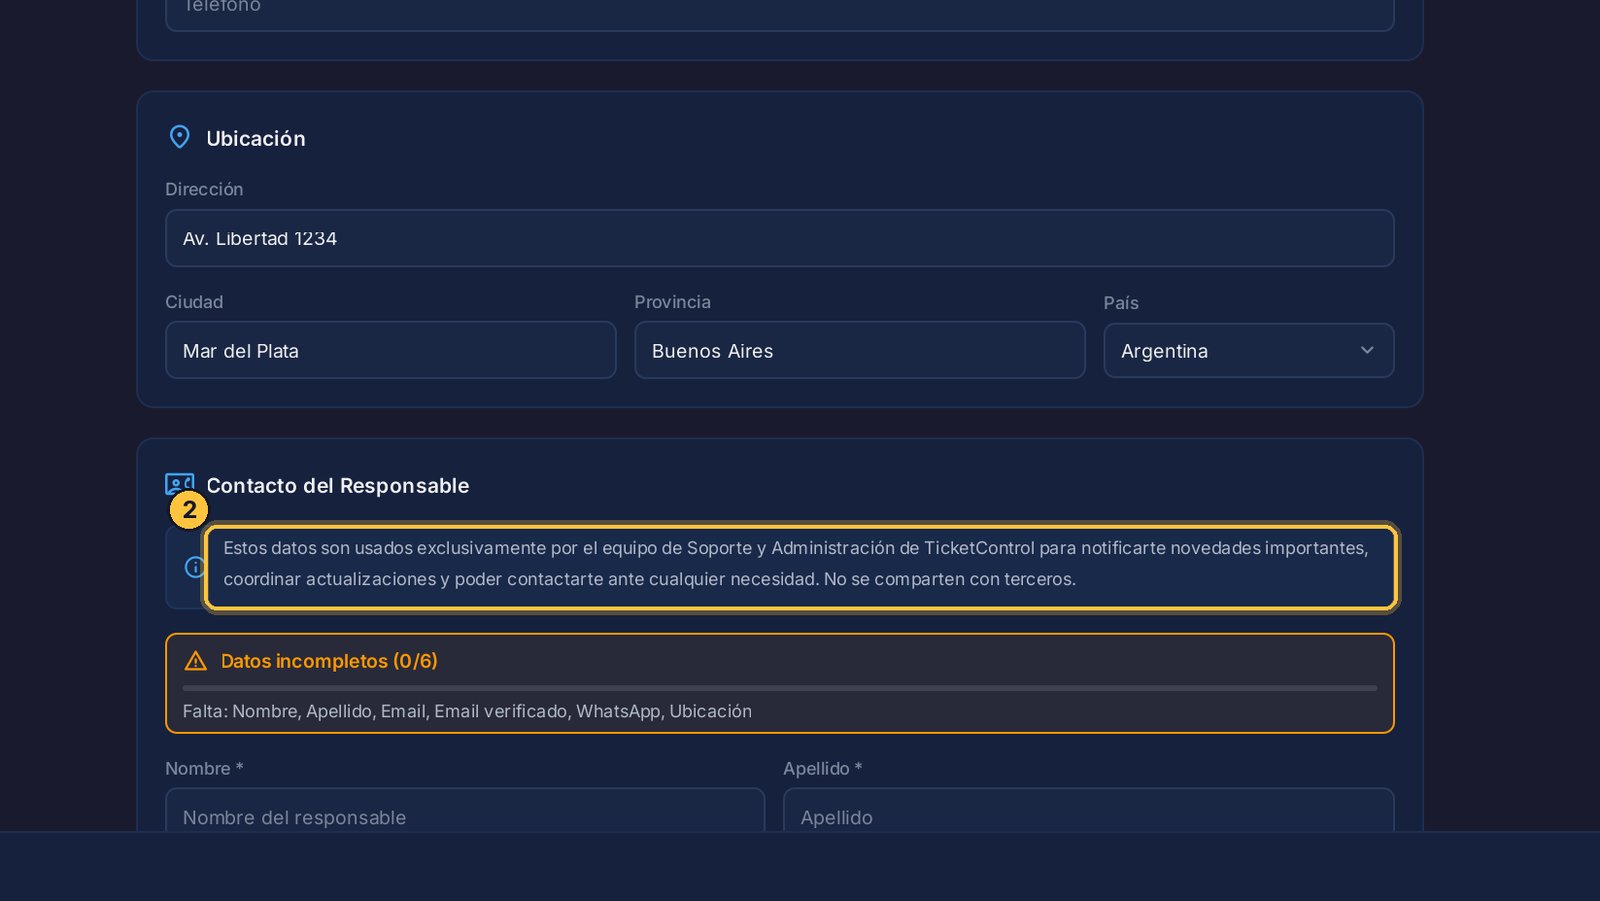
Task: Click the Dirección label
Action: coord(204,189)
